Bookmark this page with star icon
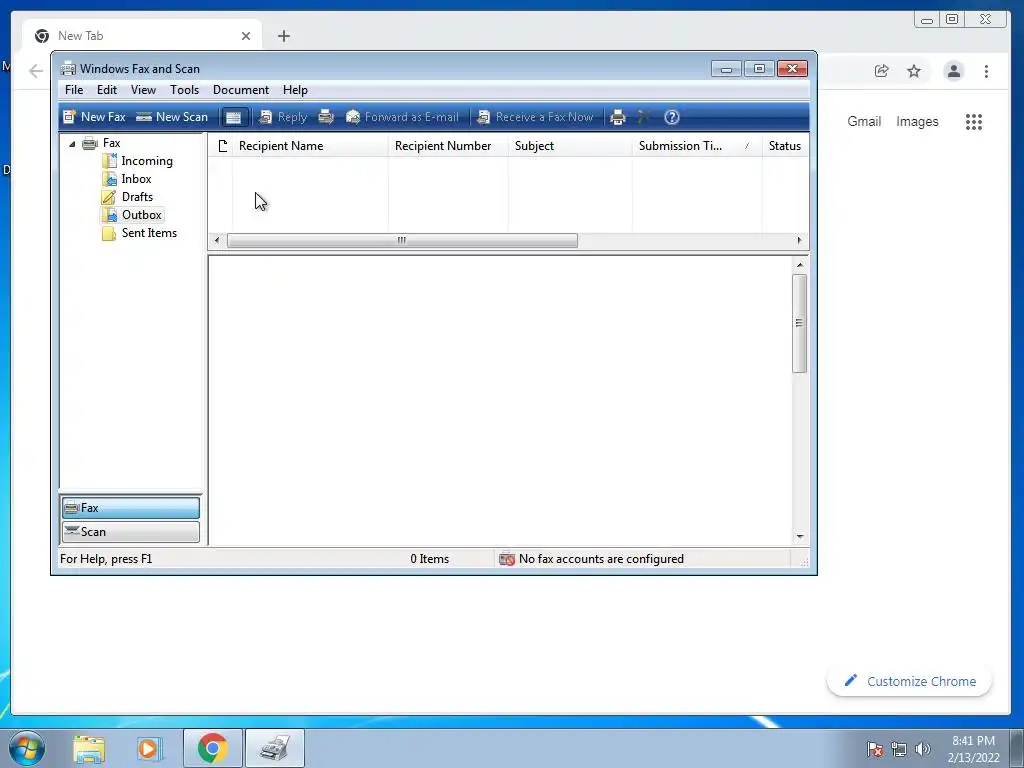 coord(914,71)
